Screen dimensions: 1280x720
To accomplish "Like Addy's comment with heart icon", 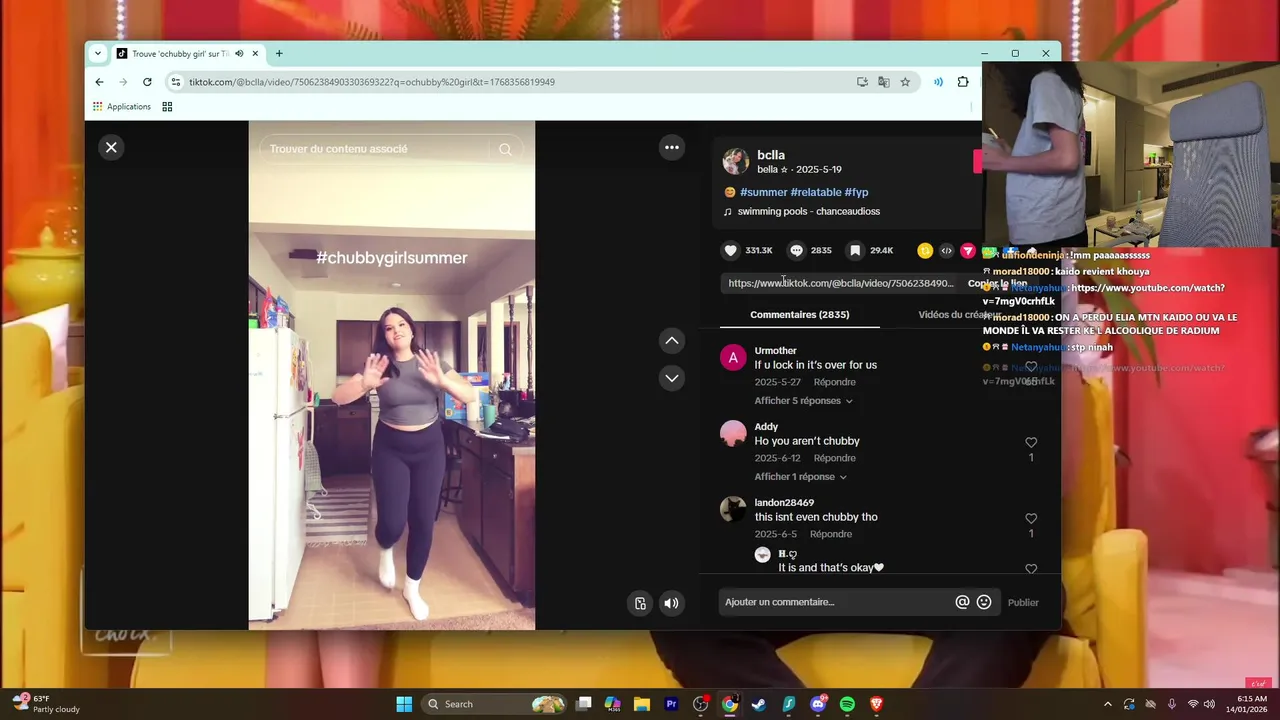I will click(1031, 443).
